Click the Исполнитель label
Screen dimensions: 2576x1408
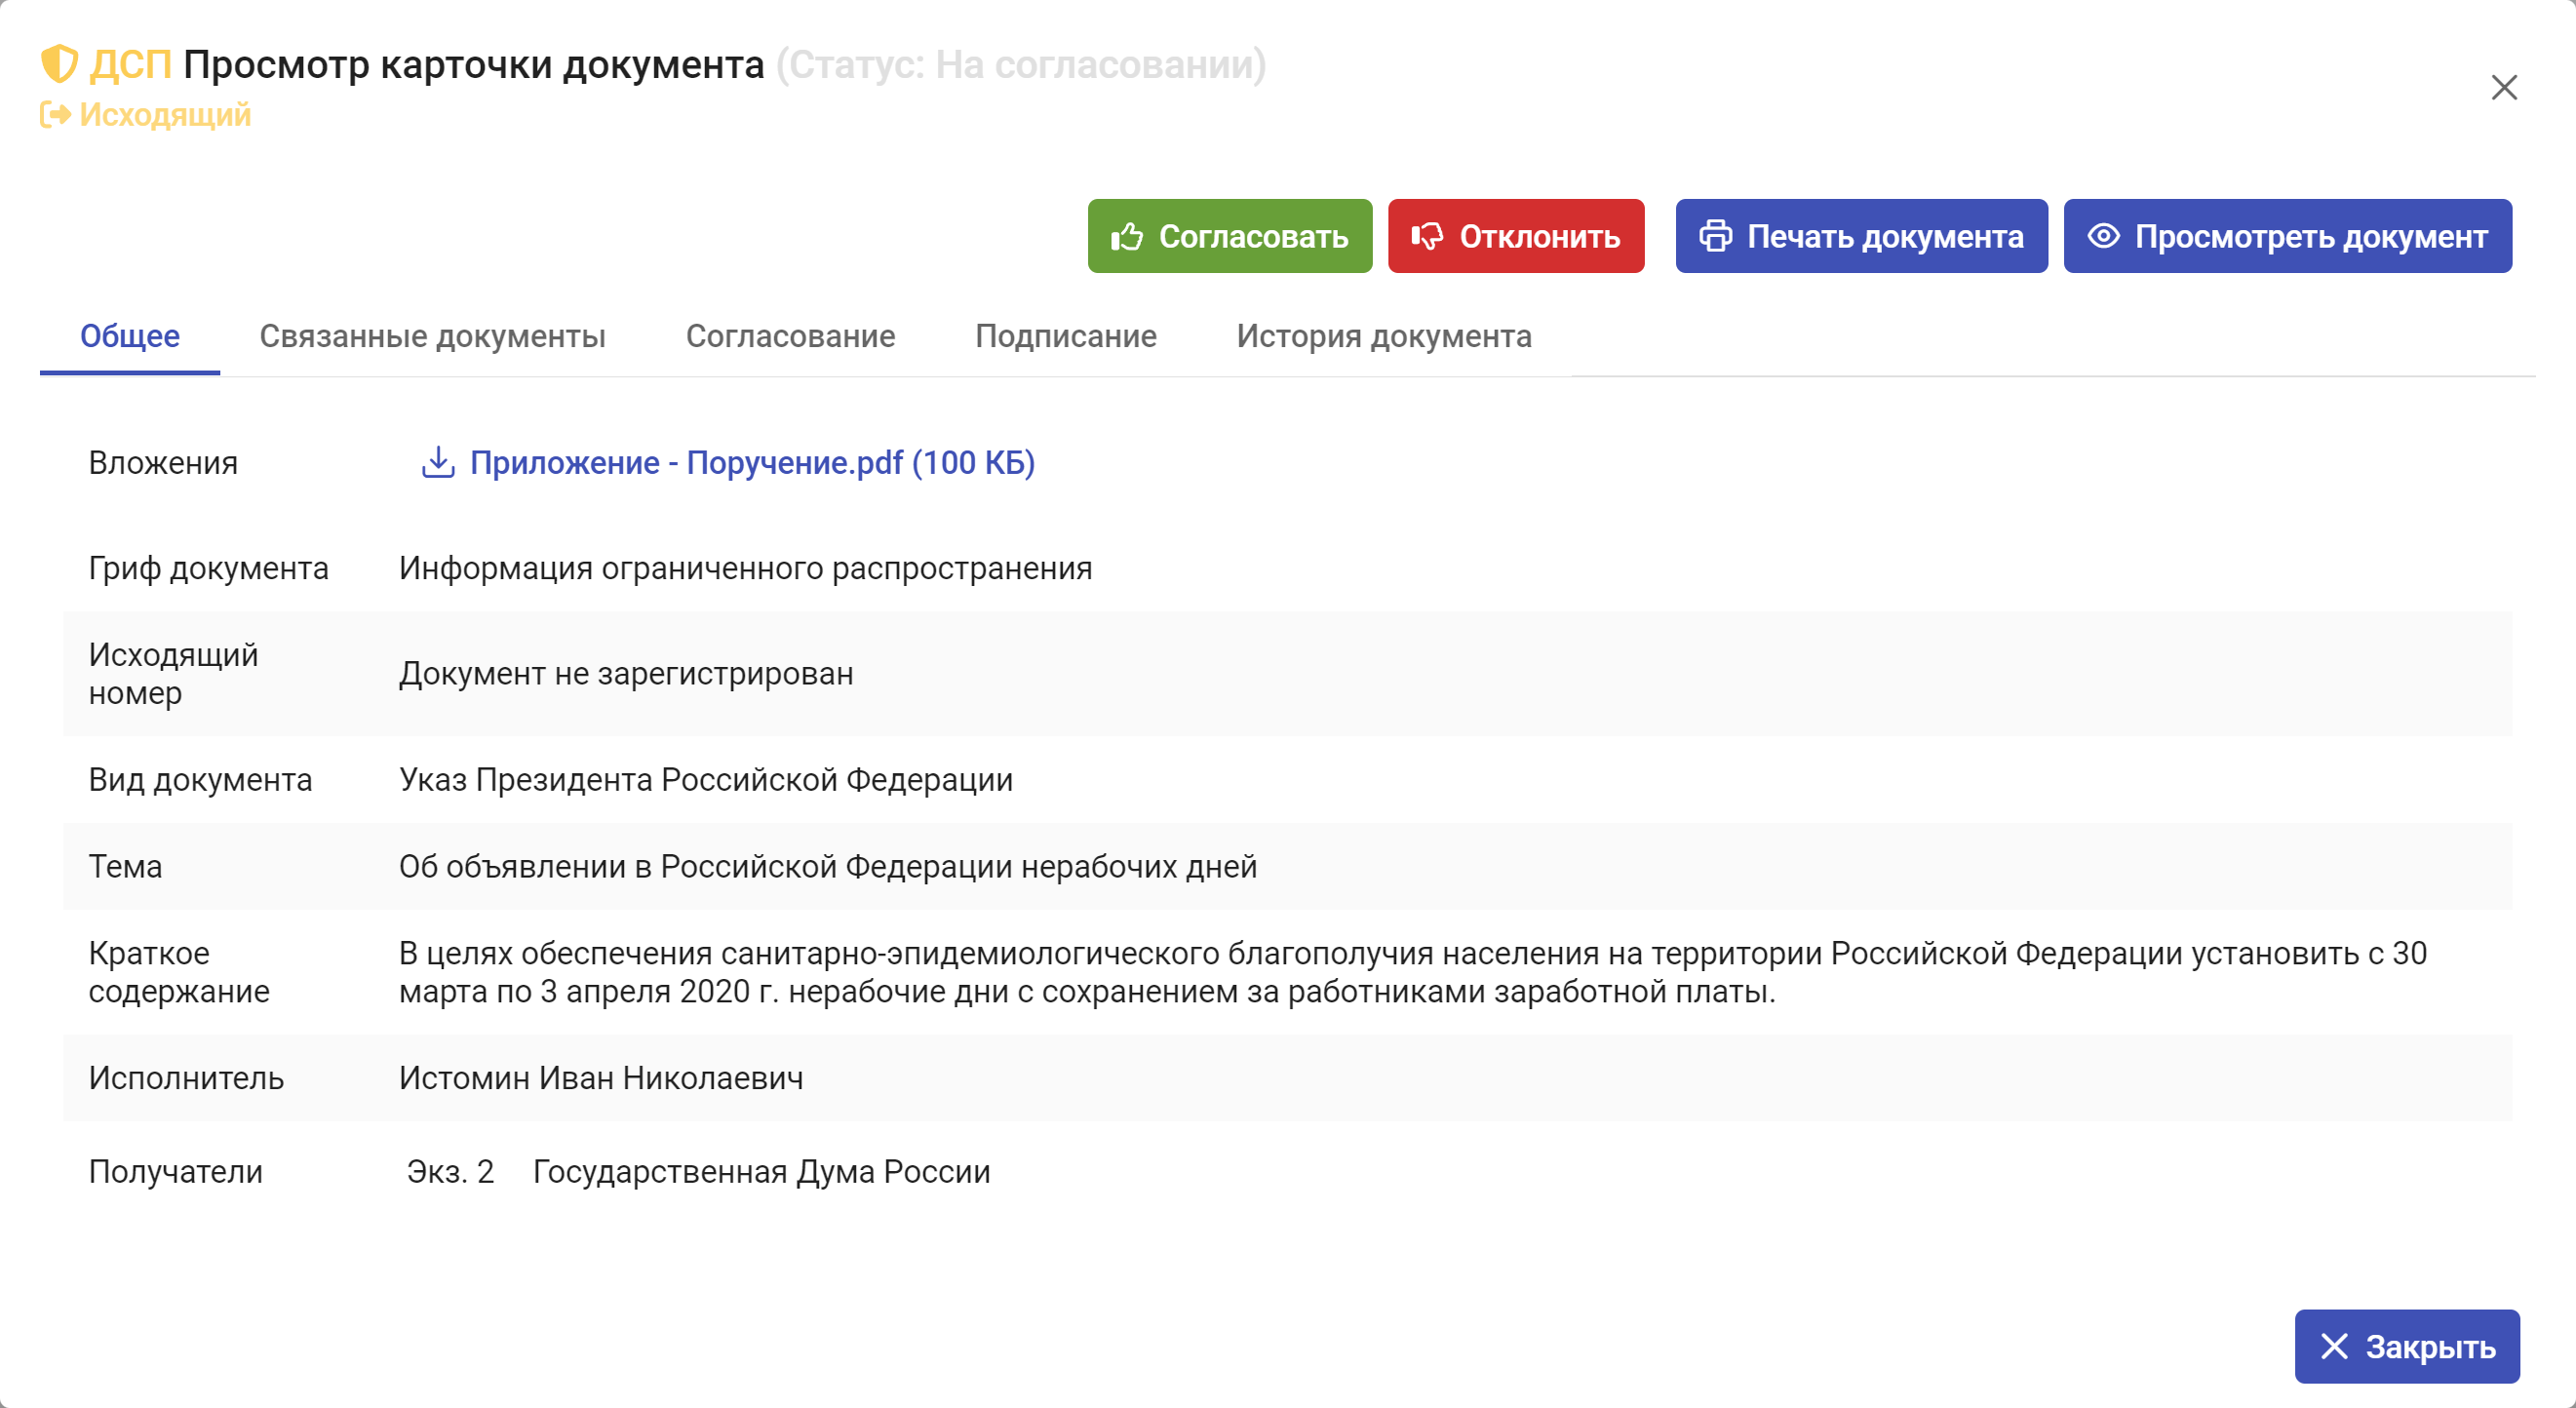186,1078
